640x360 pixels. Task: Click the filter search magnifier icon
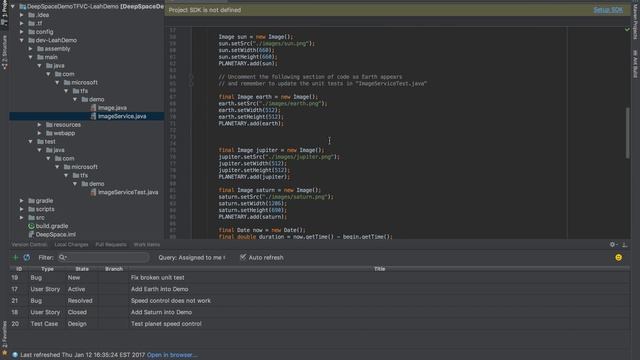(x=62, y=258)
